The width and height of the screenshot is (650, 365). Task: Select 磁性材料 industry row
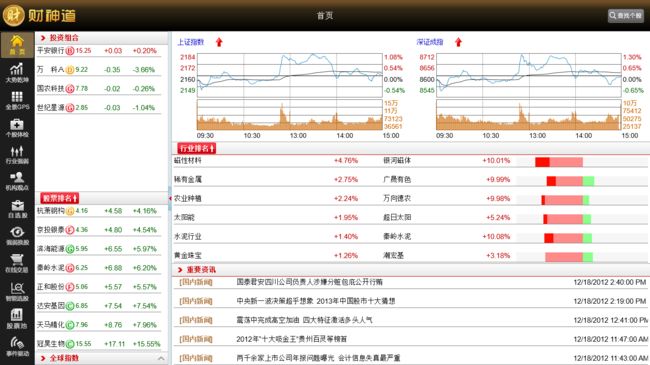[411, 161]
